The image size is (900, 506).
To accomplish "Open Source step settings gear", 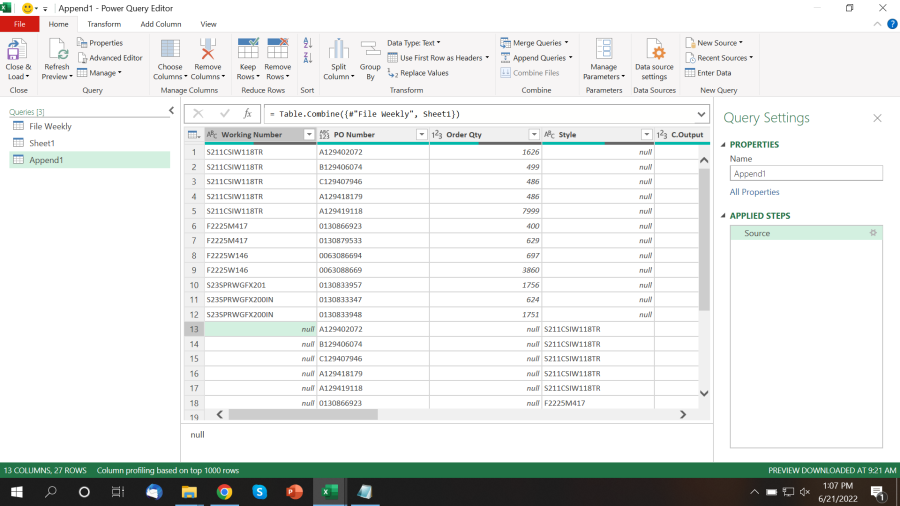I will (873, 233).
